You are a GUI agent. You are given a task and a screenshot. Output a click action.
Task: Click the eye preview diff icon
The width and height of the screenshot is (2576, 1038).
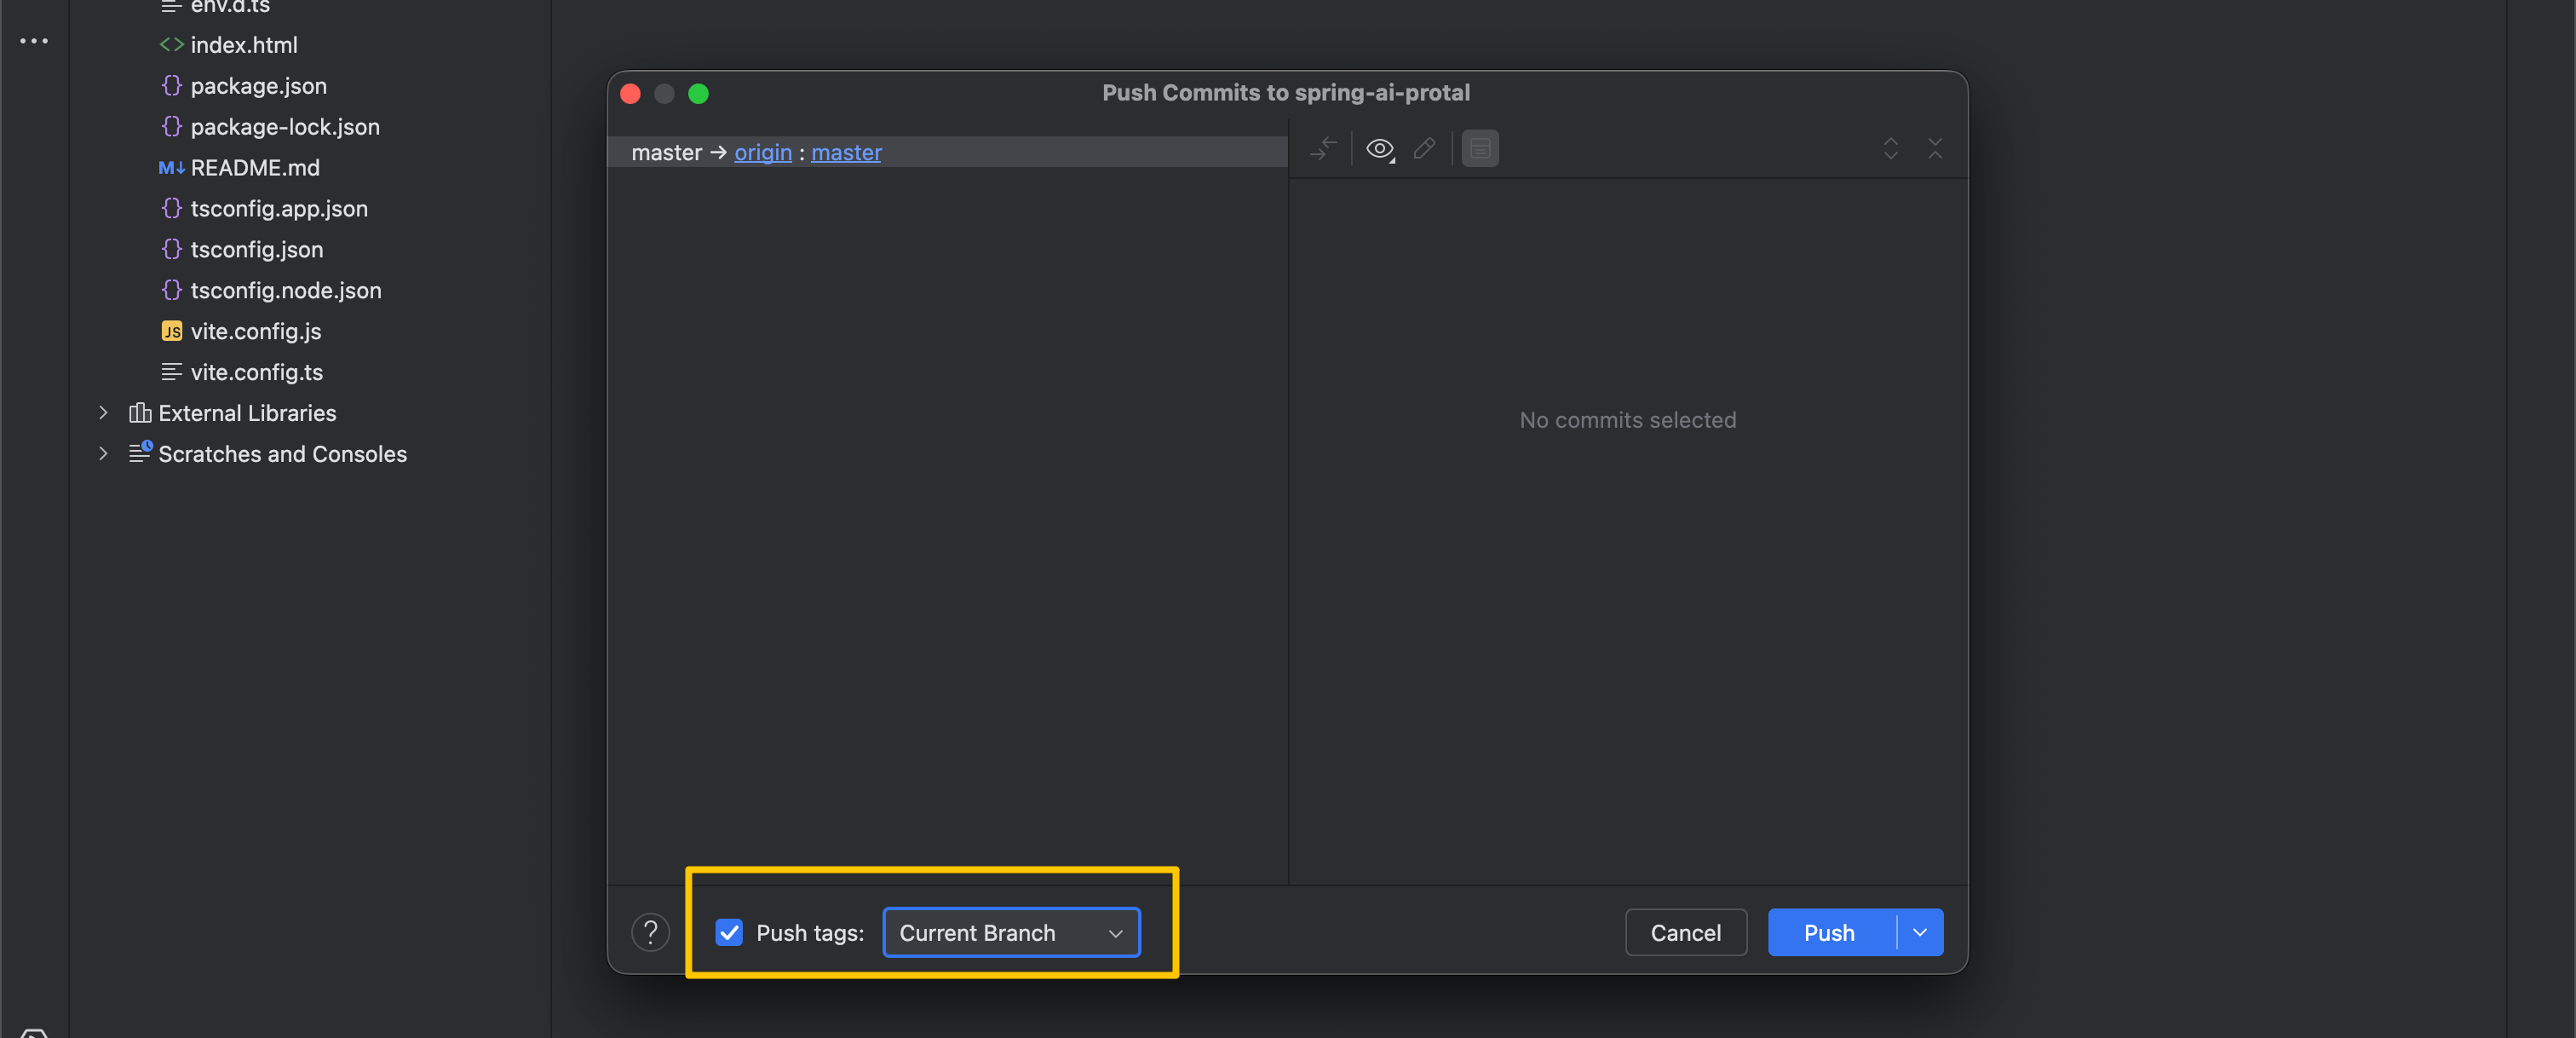1380,149
